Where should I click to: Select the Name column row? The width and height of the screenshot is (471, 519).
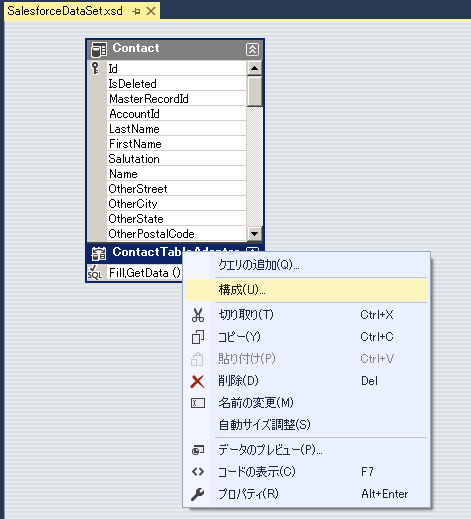pyautogui.click(x=176, y=174)
